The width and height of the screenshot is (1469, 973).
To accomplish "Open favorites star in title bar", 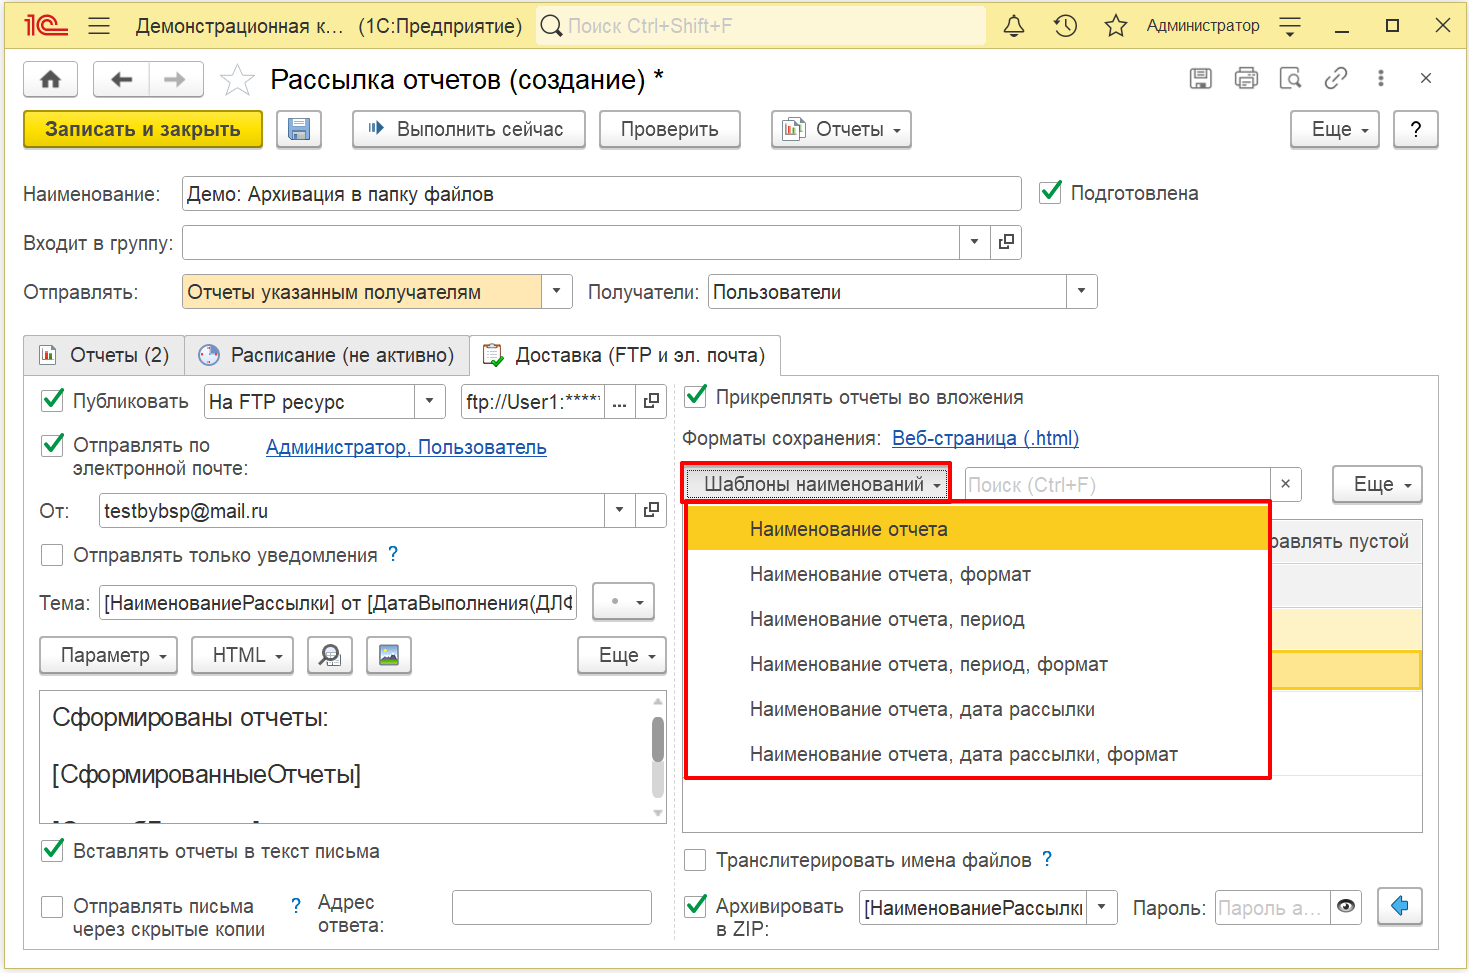I will 1116,26.
